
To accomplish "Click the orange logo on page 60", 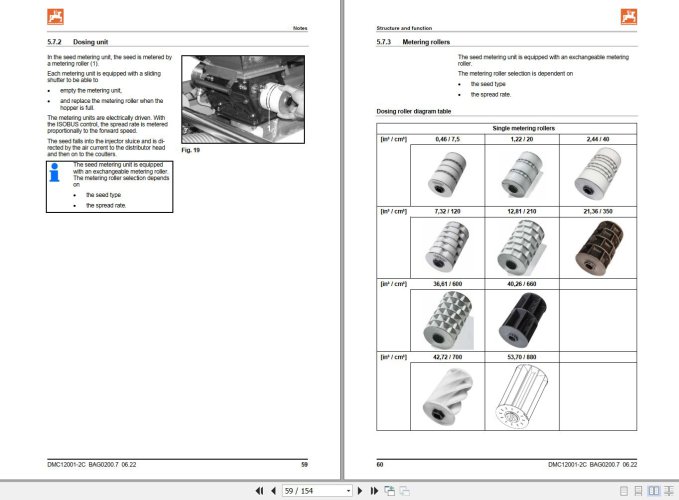I will tap(629, 17).
